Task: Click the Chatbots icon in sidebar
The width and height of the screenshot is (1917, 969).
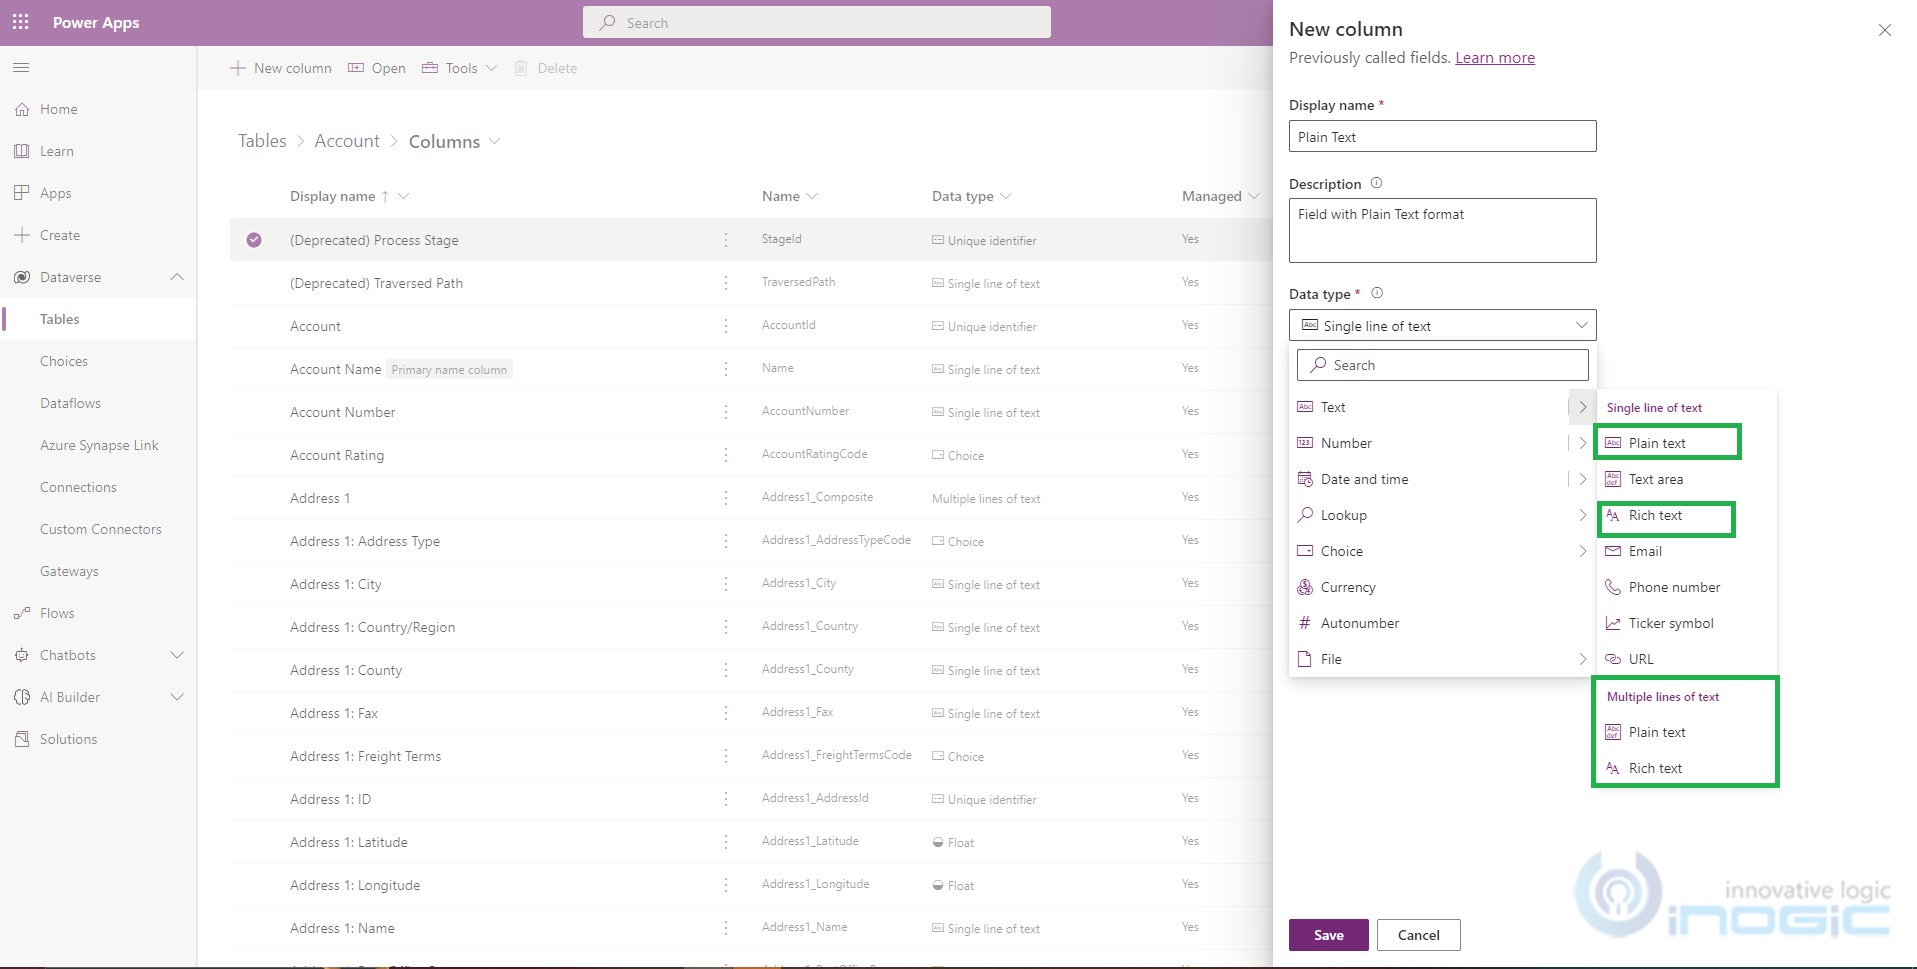Action: point(22,655)
